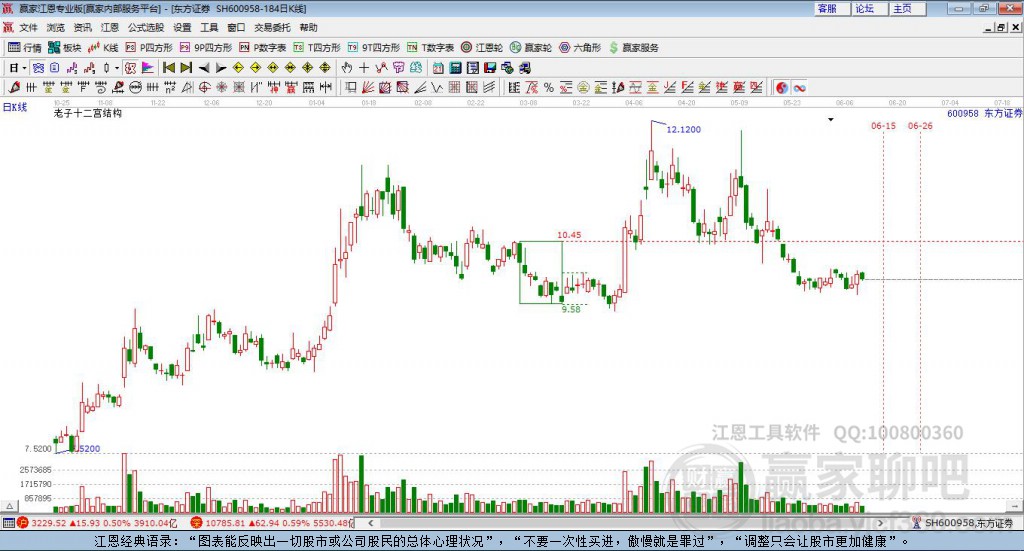
Task: Open the T四方形 tool
Action: pyautogui.click(x=317, y=48)
